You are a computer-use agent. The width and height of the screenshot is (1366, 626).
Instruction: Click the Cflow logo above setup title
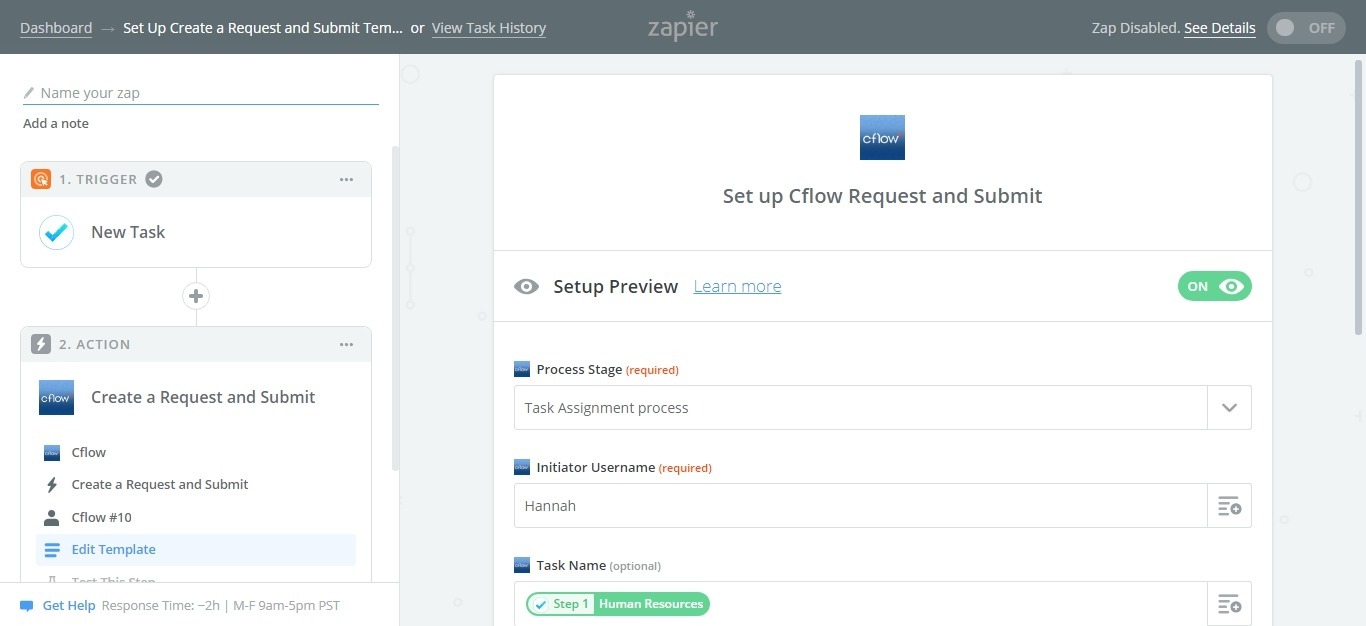(882, 137)
